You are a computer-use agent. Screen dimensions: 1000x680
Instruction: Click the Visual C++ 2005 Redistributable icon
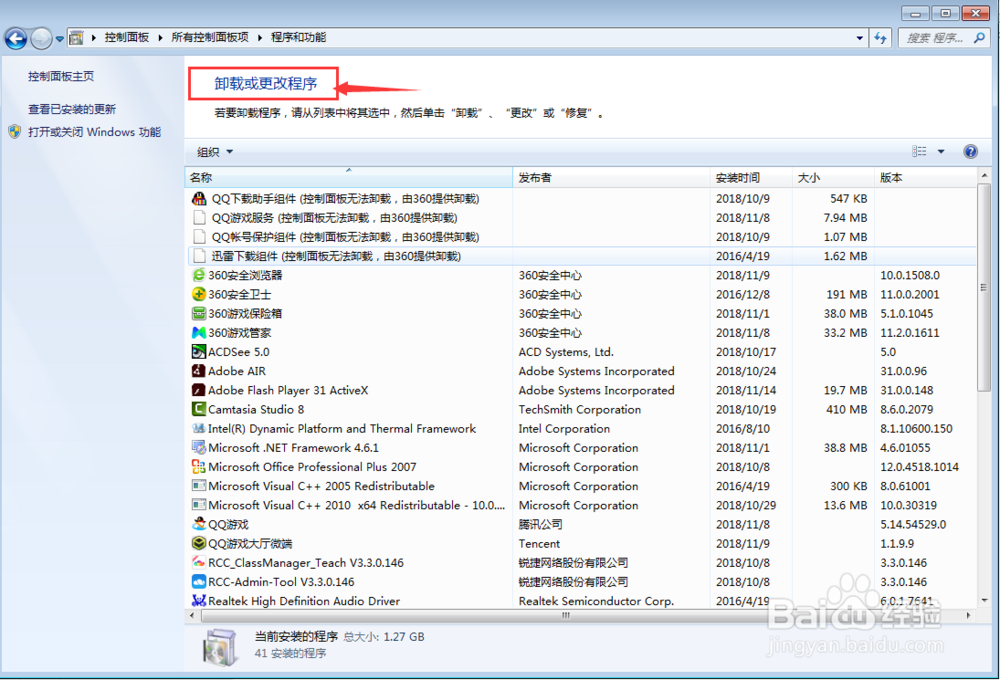coord(199,485)
